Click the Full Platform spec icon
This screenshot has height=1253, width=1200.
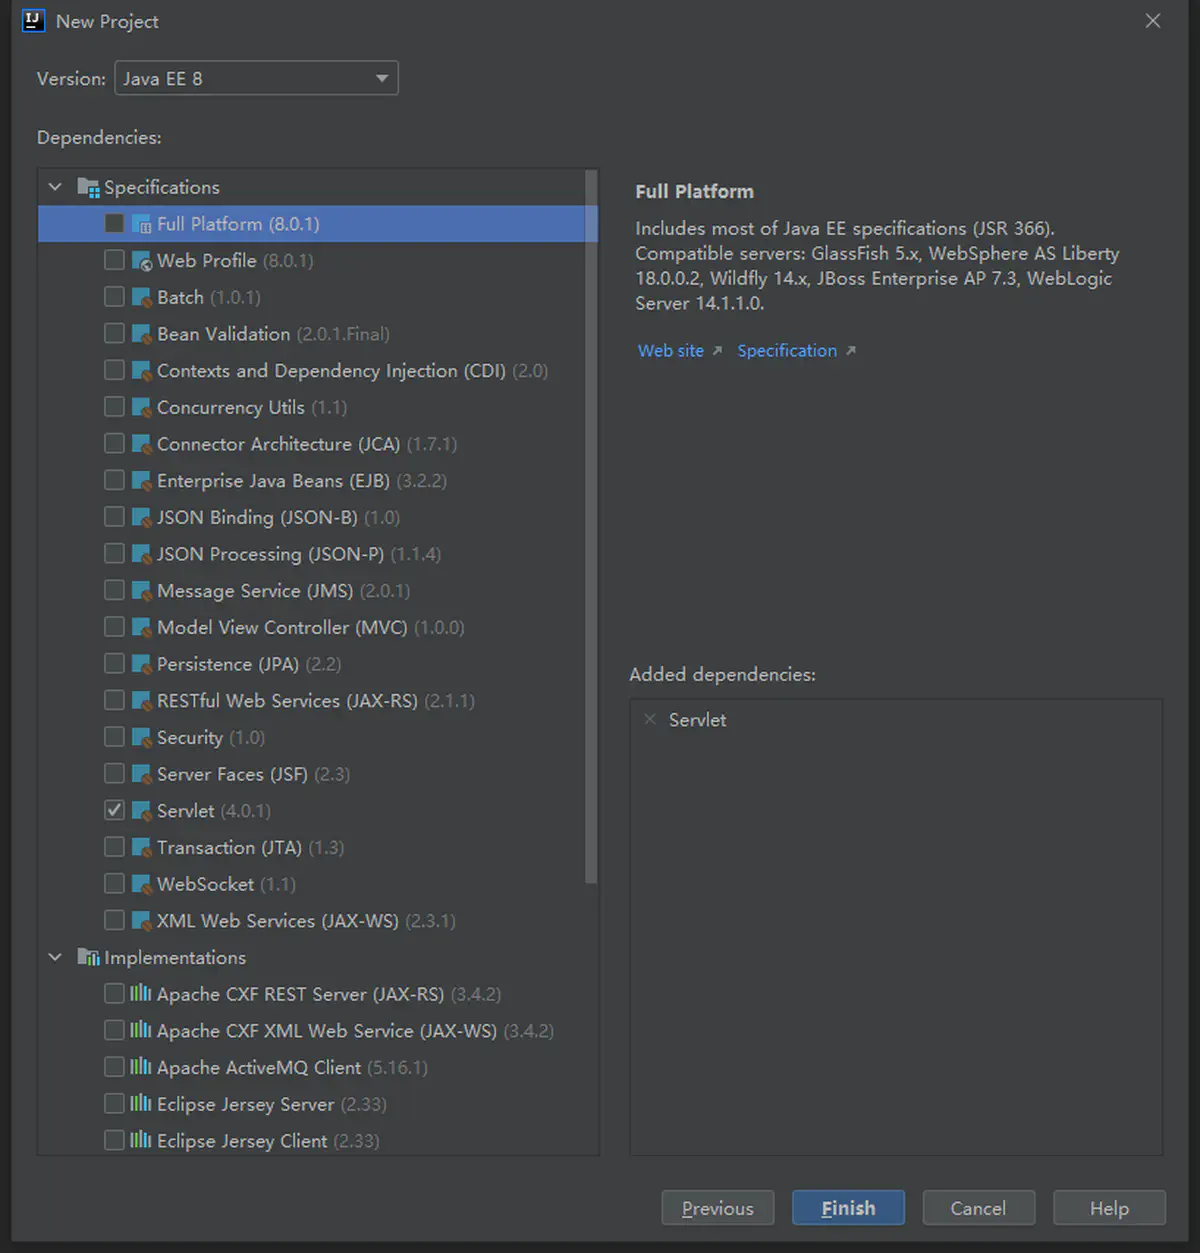[x=141, y=224]
